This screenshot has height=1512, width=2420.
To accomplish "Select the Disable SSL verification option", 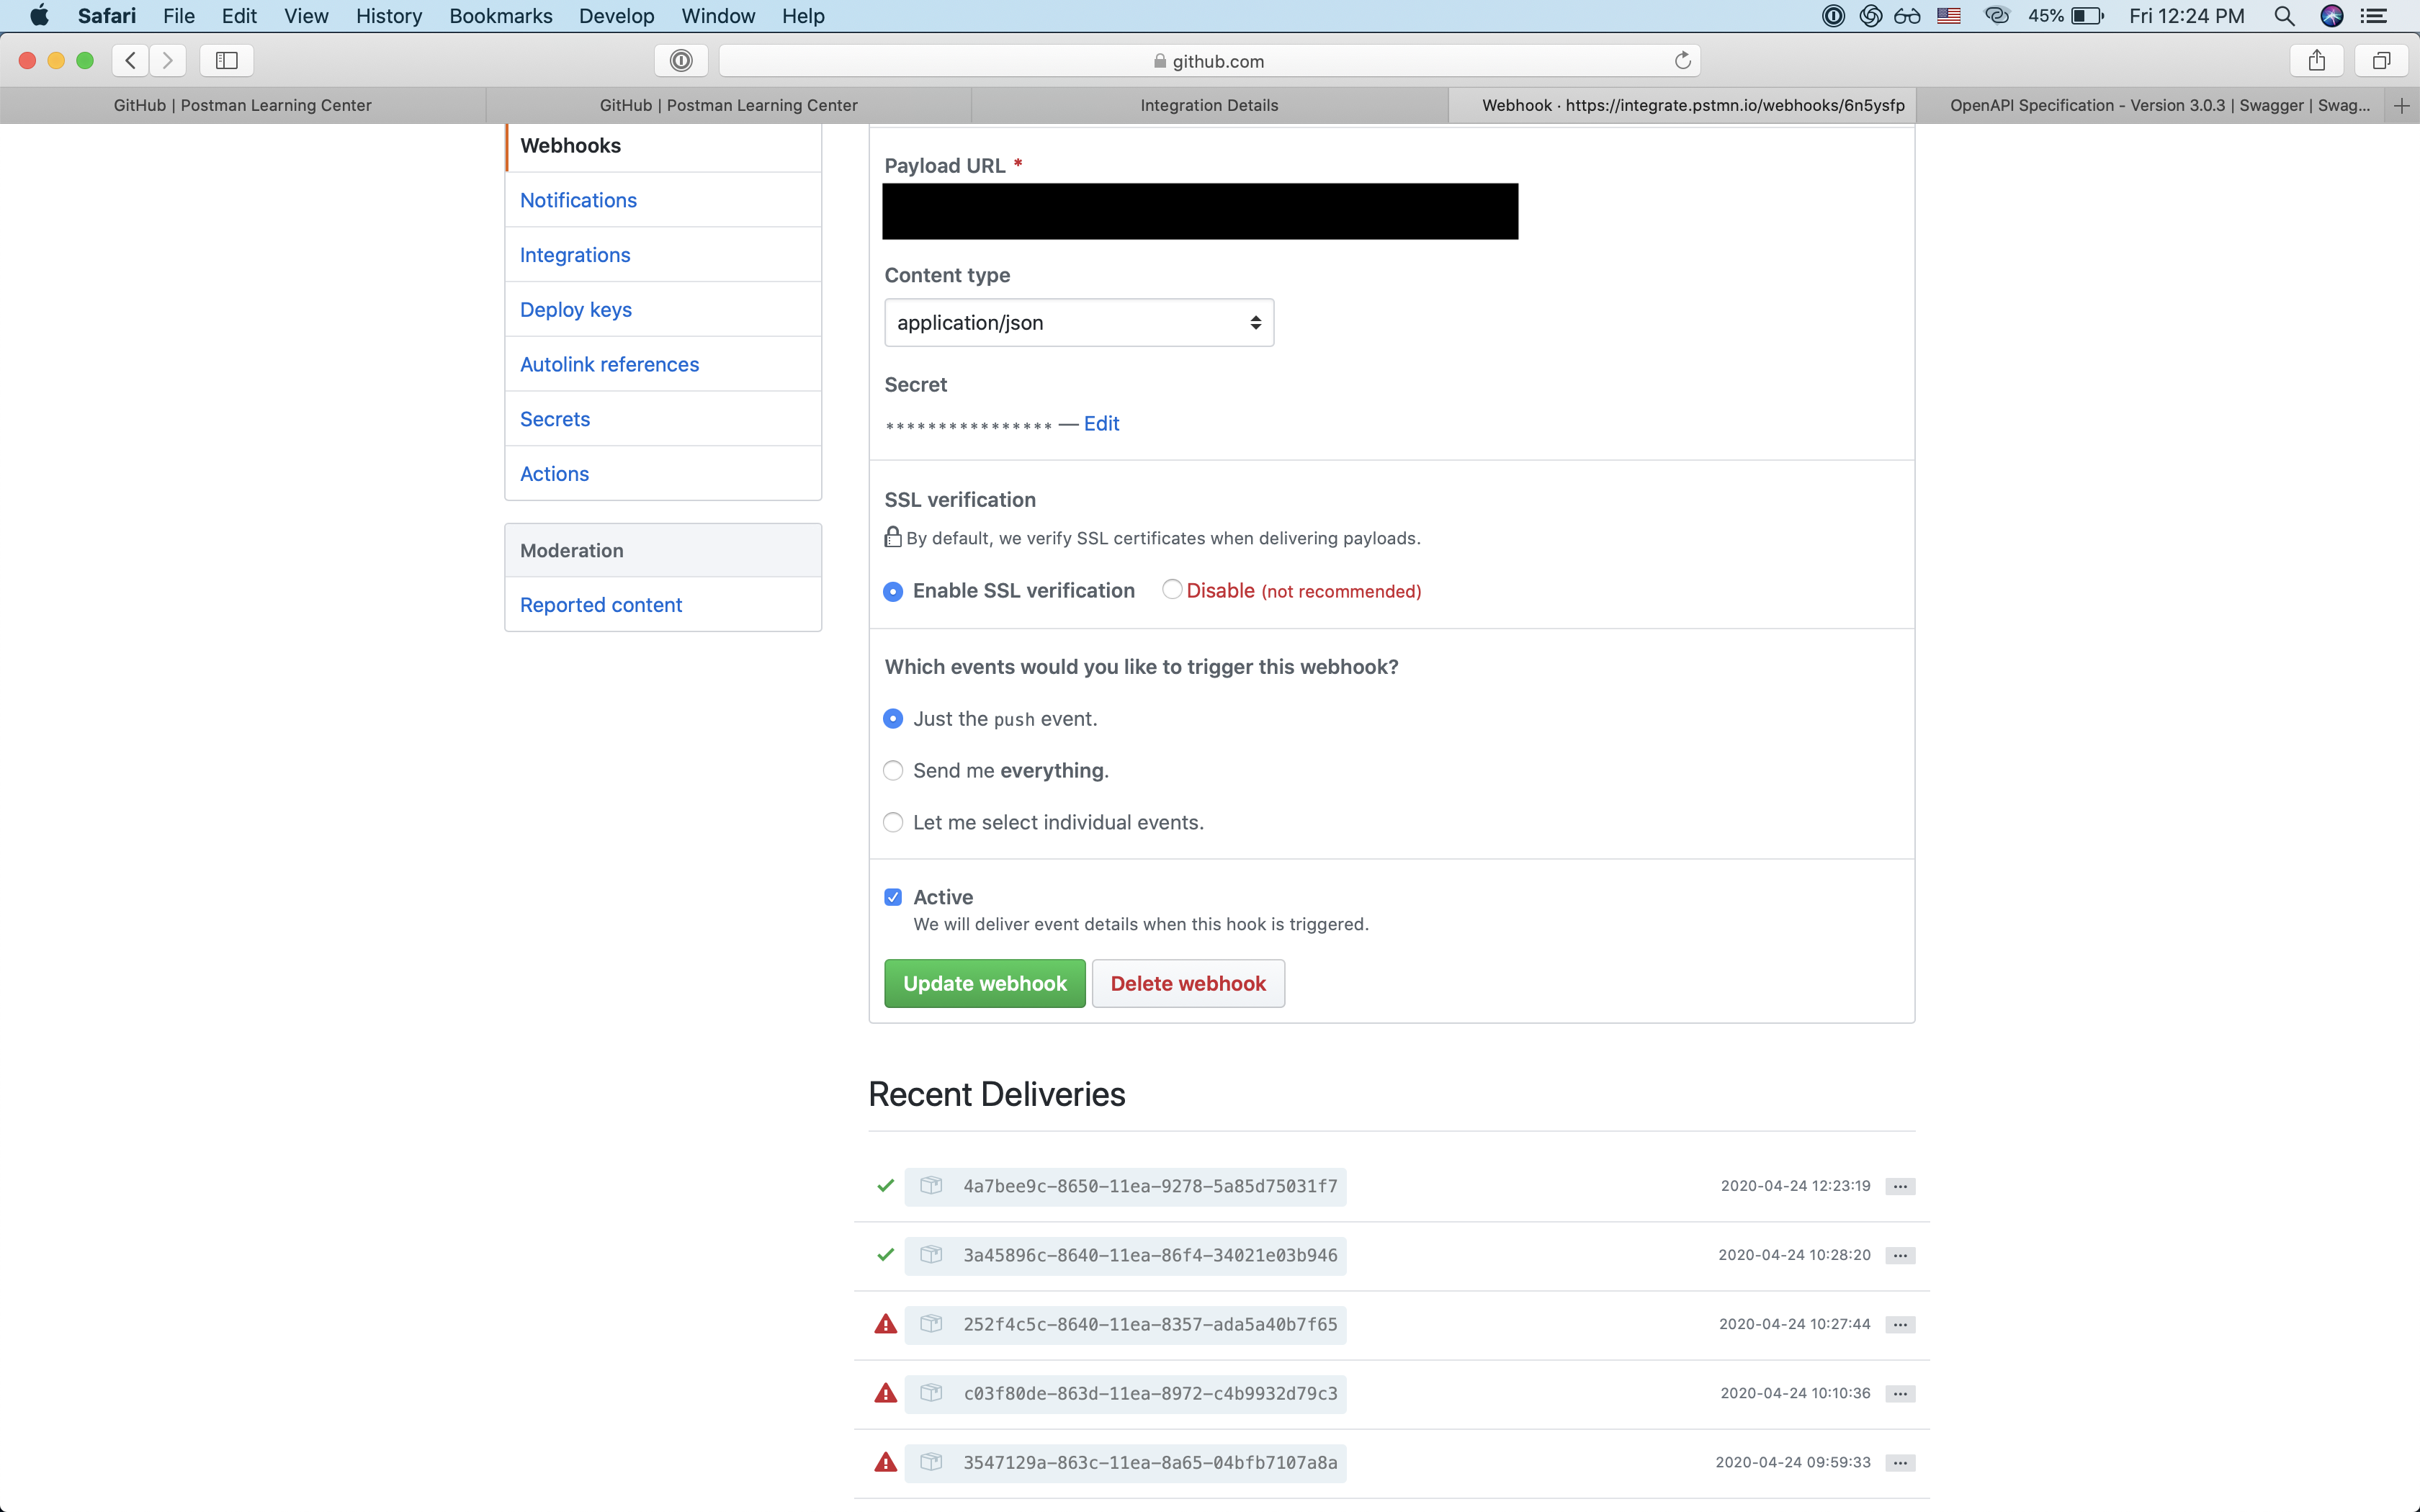I will [x=1171, y=590].
